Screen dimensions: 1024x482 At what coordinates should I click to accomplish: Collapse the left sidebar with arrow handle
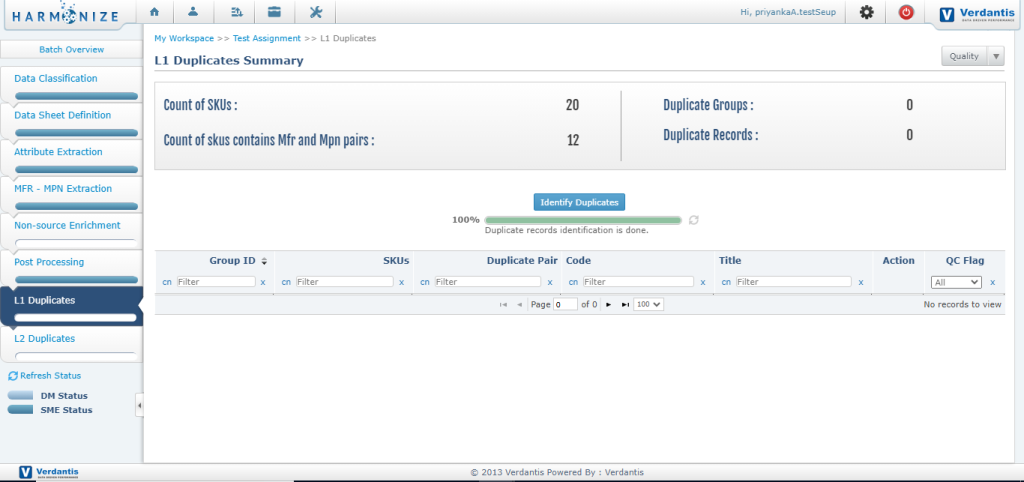point(139,406)
